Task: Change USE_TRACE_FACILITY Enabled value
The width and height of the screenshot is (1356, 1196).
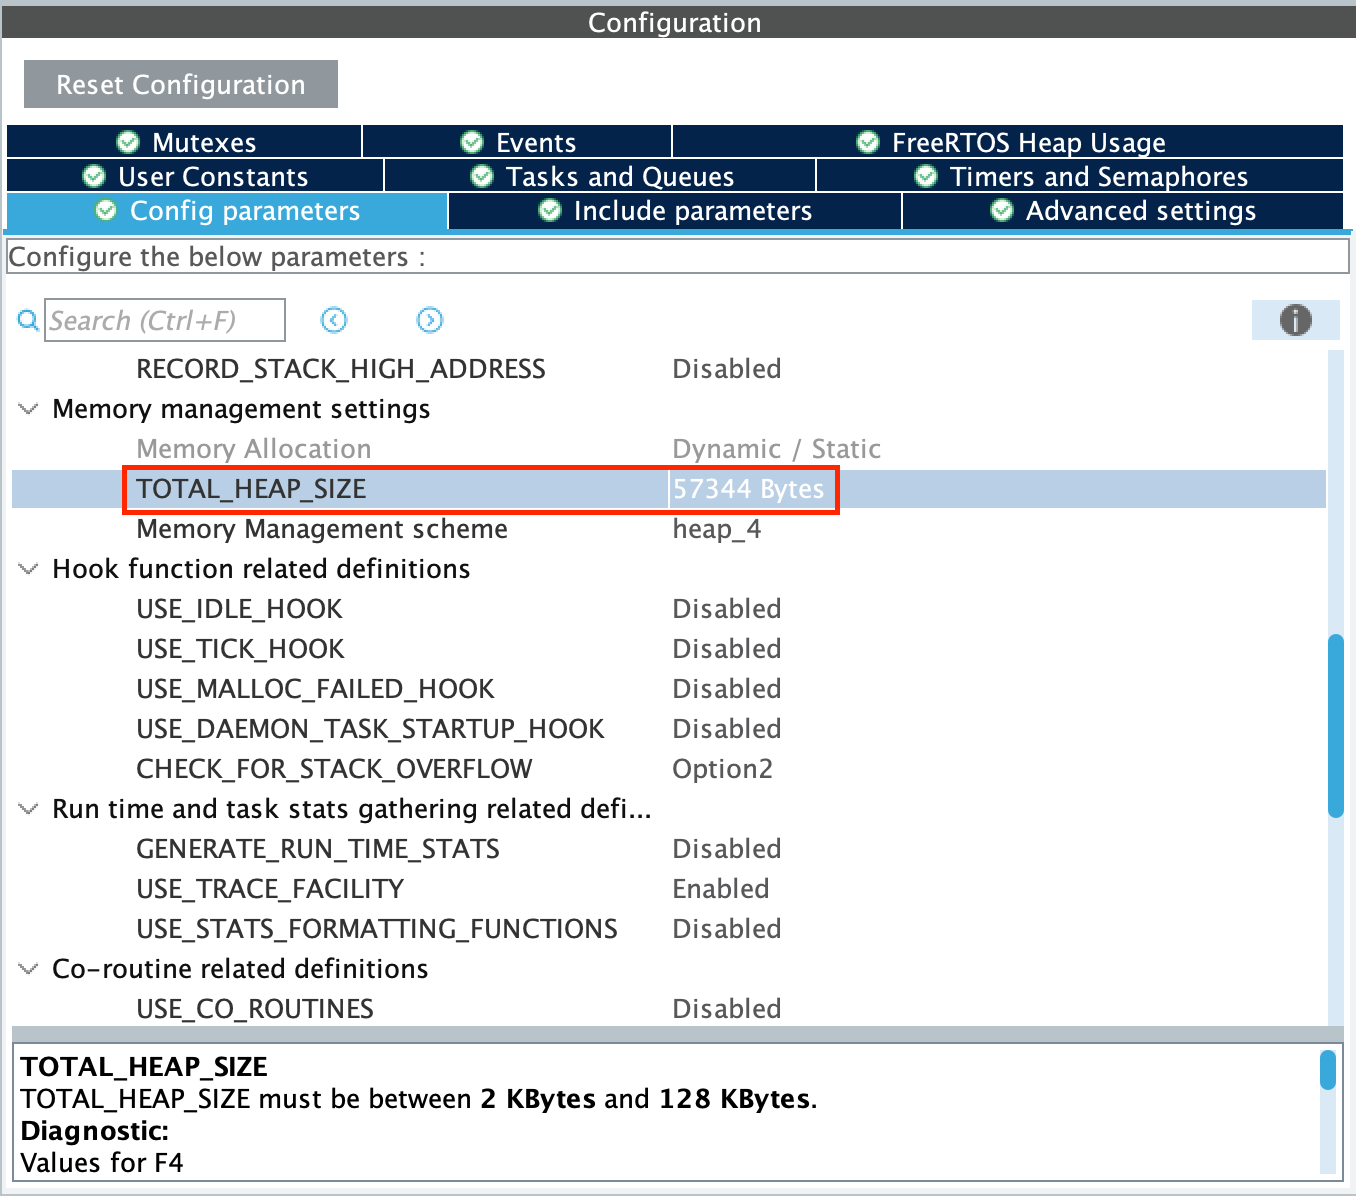Action: (721, 889)
